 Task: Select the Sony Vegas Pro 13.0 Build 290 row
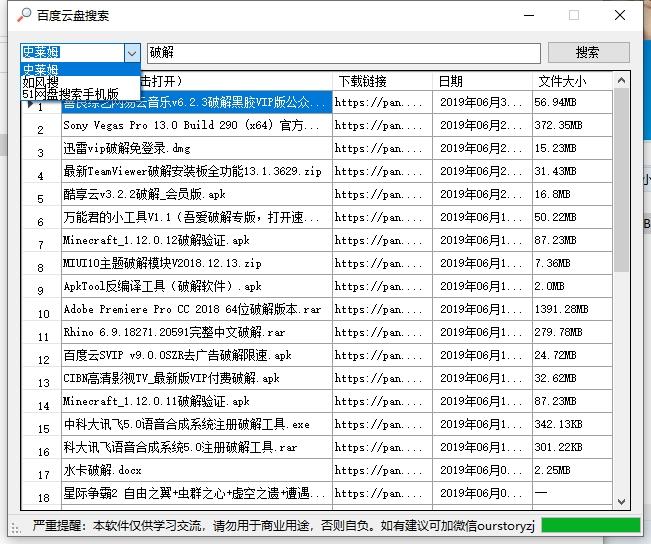197,125
